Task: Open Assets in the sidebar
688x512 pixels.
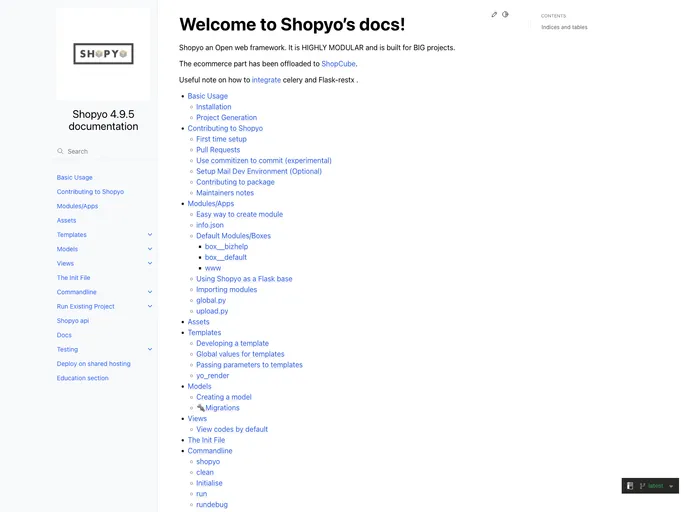Action: tap(66, 220)
